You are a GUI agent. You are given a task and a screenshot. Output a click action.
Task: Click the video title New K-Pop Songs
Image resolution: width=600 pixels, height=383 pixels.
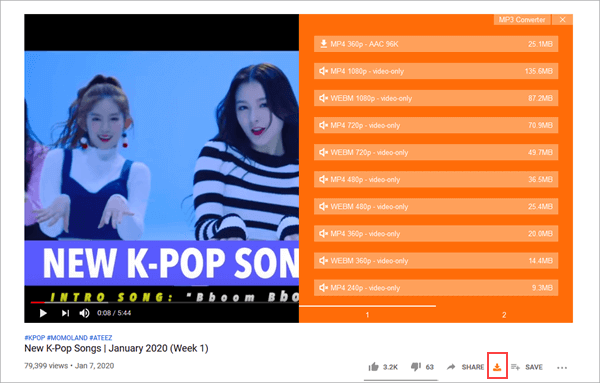[116, 349]
